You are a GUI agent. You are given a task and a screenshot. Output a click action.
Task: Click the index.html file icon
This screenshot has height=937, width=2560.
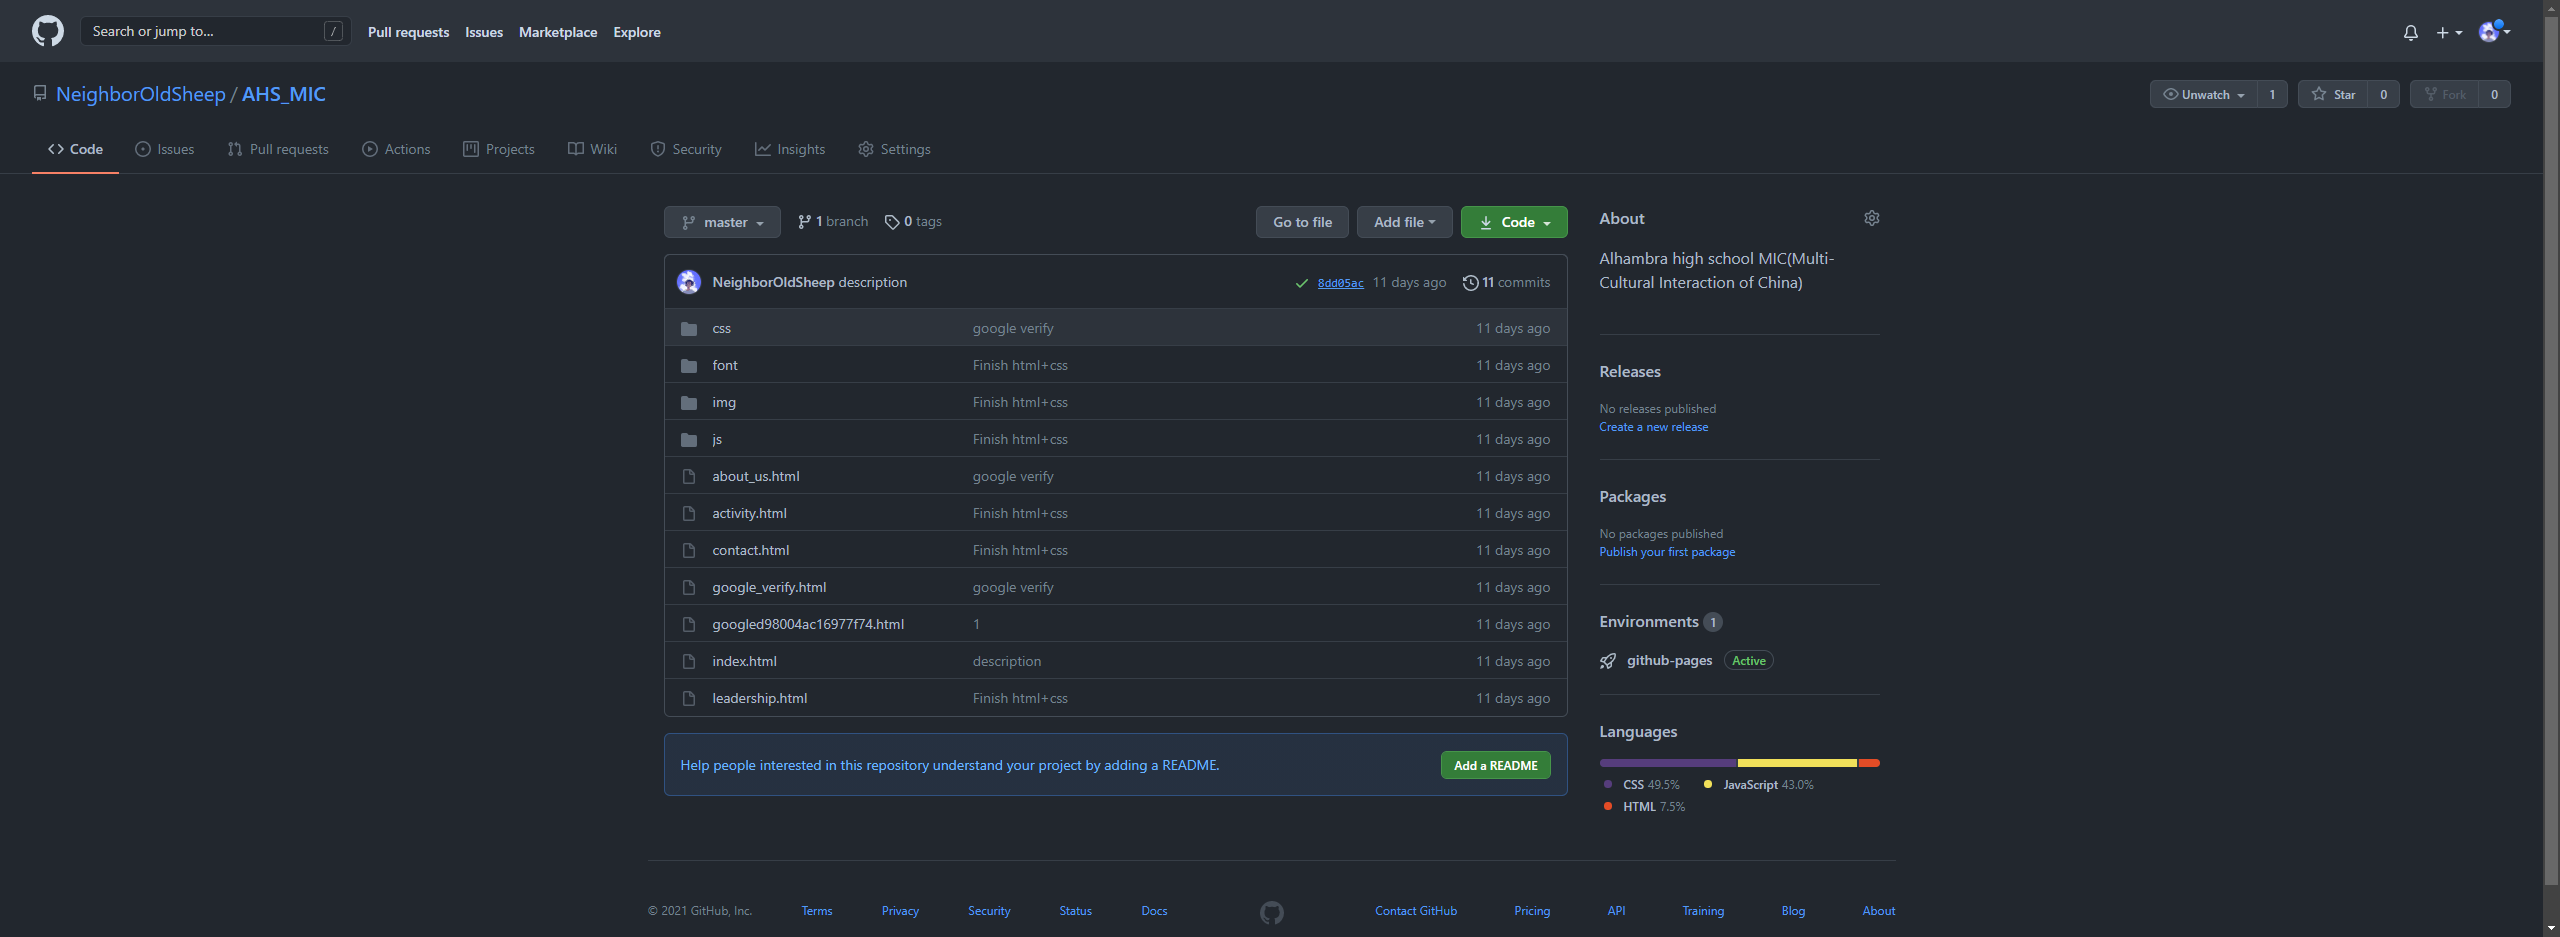[x=689, y=662]
